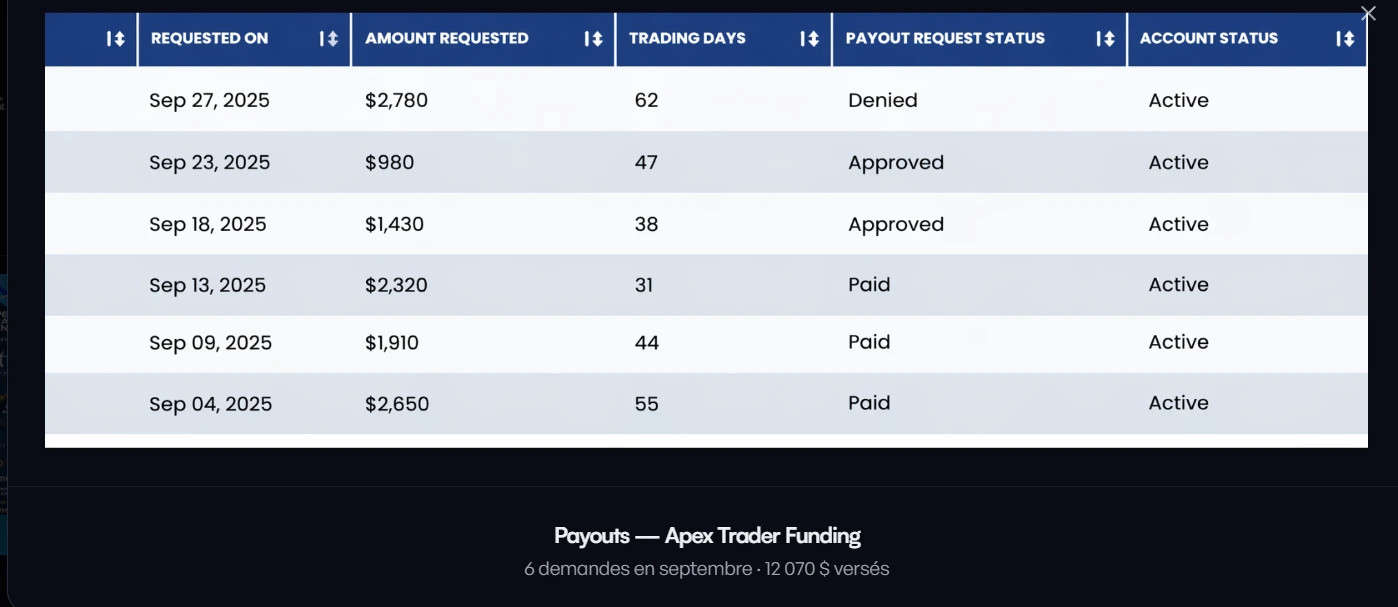
Task: Sort by the Requested On column icon
Action: coord(328,39)
